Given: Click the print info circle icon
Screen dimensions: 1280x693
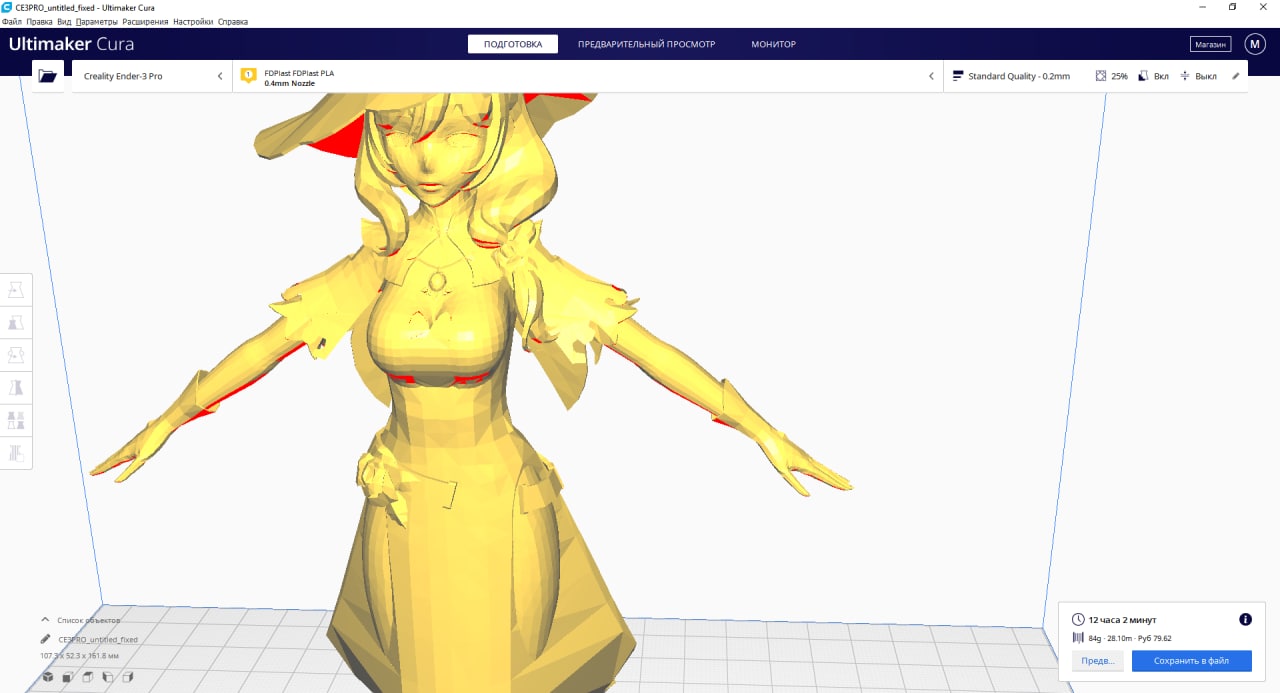Looking at the screenshot, I should point(1245,619).
